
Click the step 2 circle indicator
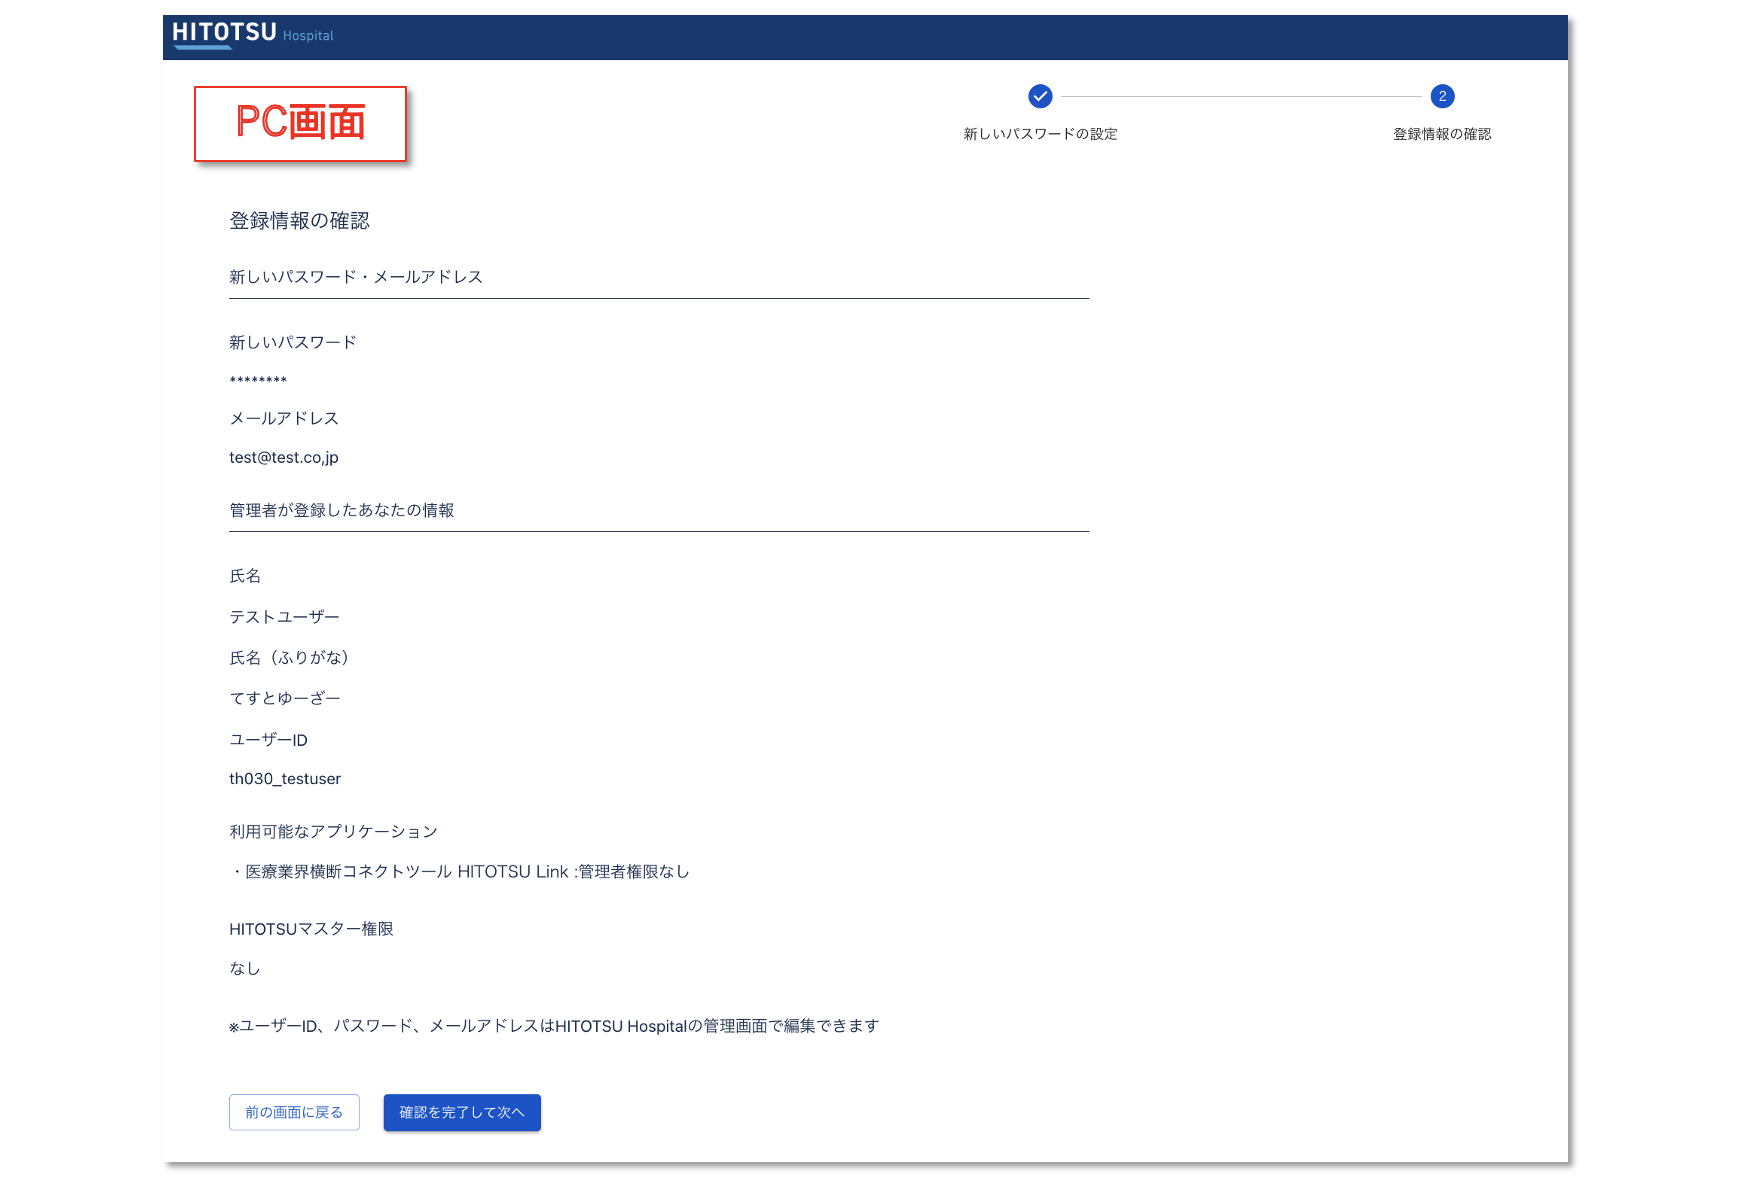[x=1442, y=96]
